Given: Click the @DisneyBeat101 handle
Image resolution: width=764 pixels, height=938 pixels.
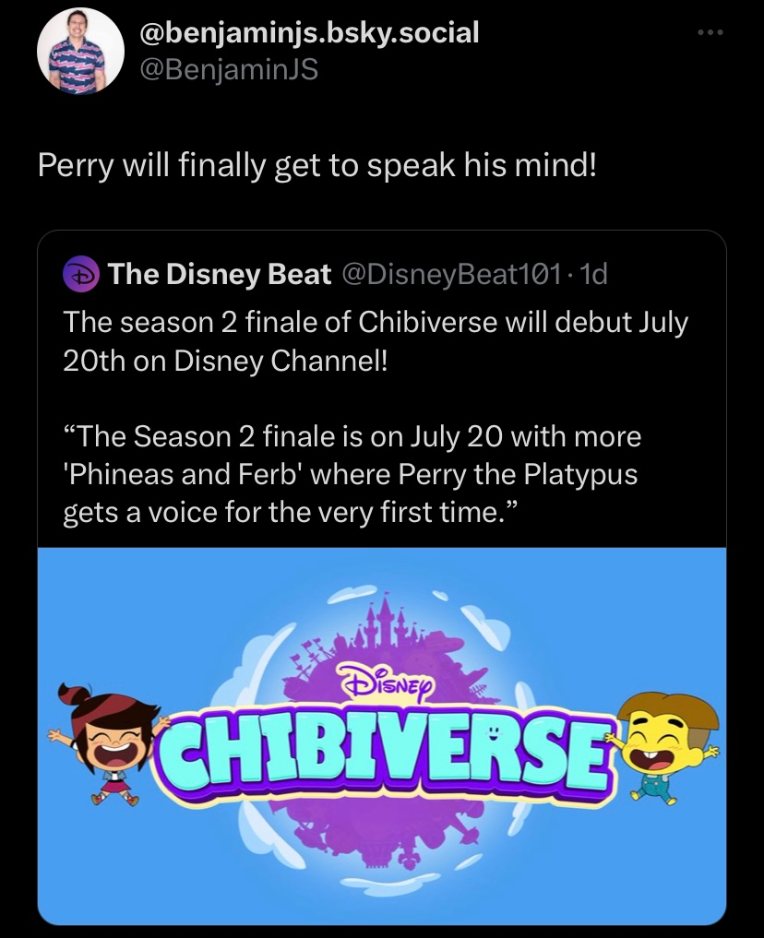Looking at the screenshot, I should [x=456, y=273].
